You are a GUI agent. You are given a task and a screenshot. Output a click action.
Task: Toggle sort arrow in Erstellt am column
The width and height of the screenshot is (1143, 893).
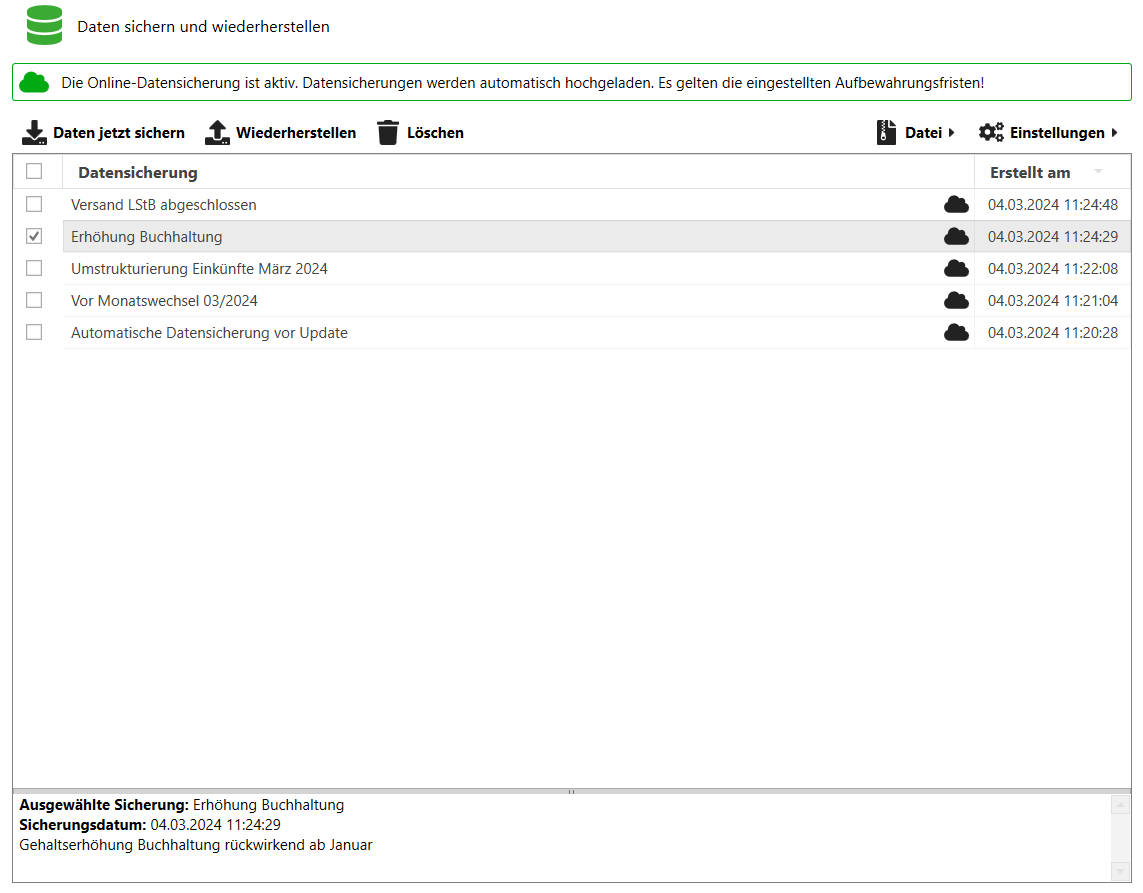tap(1098, 172)
